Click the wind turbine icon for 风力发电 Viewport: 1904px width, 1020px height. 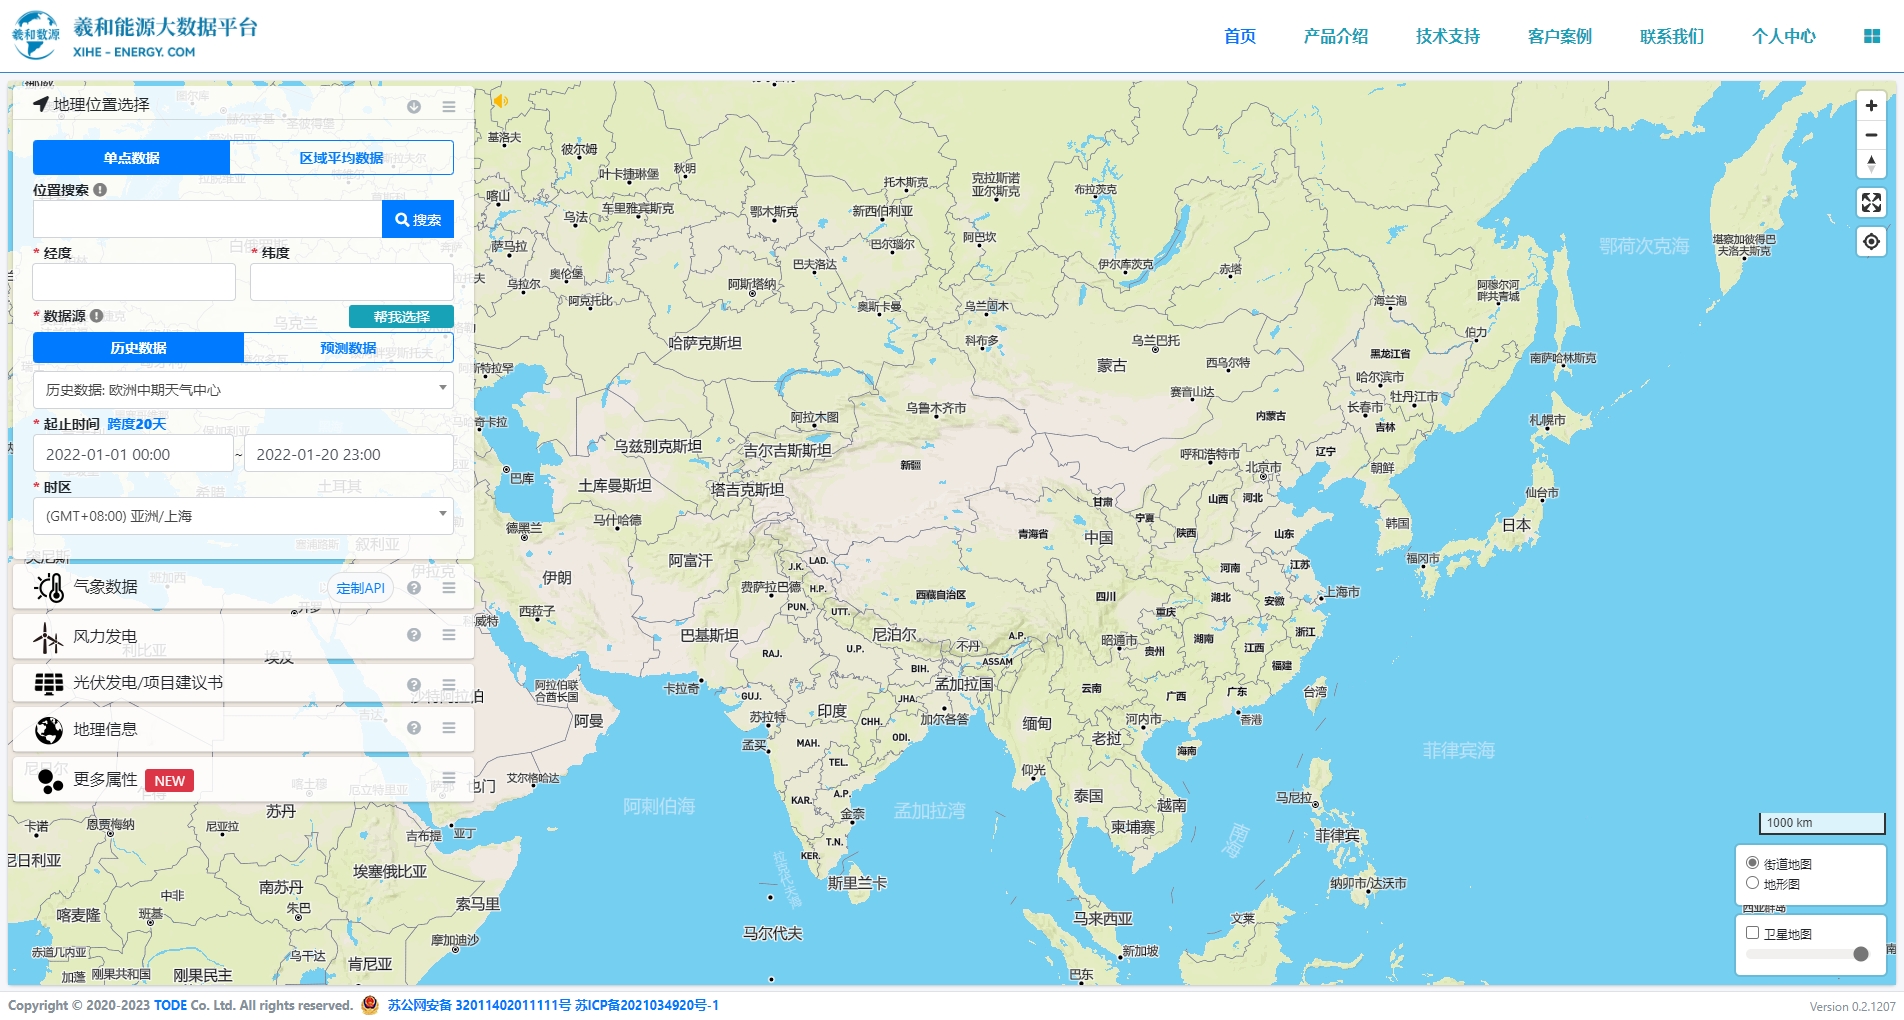(x=48, y=637)
